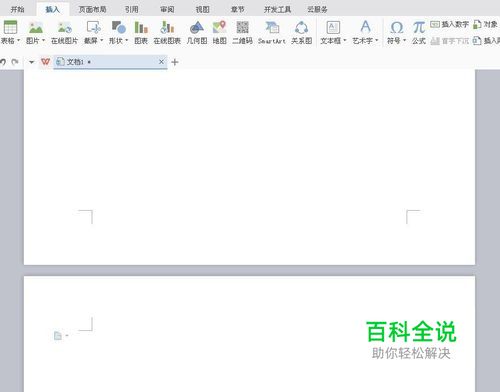This screenshot has width=500, height=392.
Task: Click the 形状 shapes icon
Action: click(118, 27)
